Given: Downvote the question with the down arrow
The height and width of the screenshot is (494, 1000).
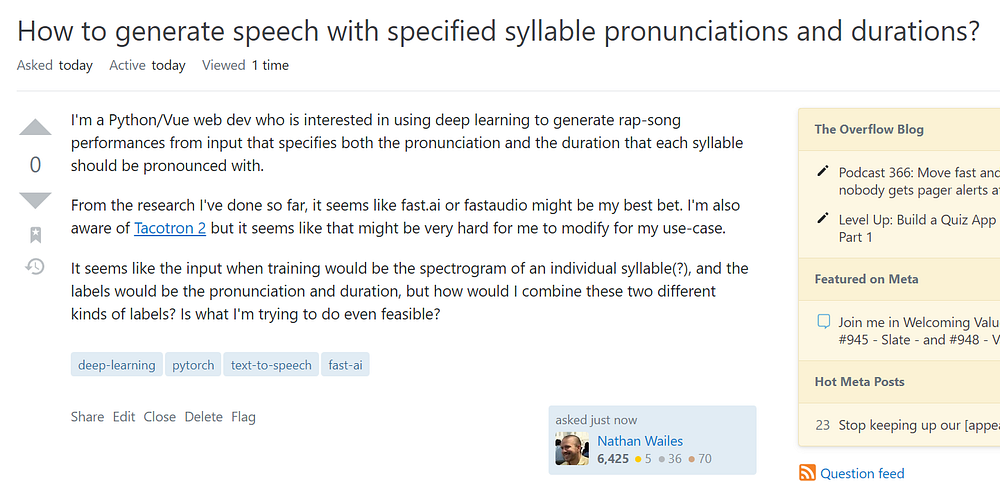Looking at the screenshot, I should coord(35,200).
